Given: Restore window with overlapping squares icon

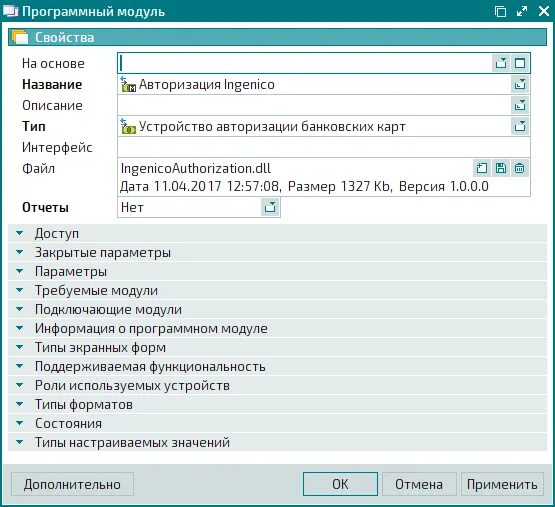Looking at the screenshot, I should [x=500, y=11].
